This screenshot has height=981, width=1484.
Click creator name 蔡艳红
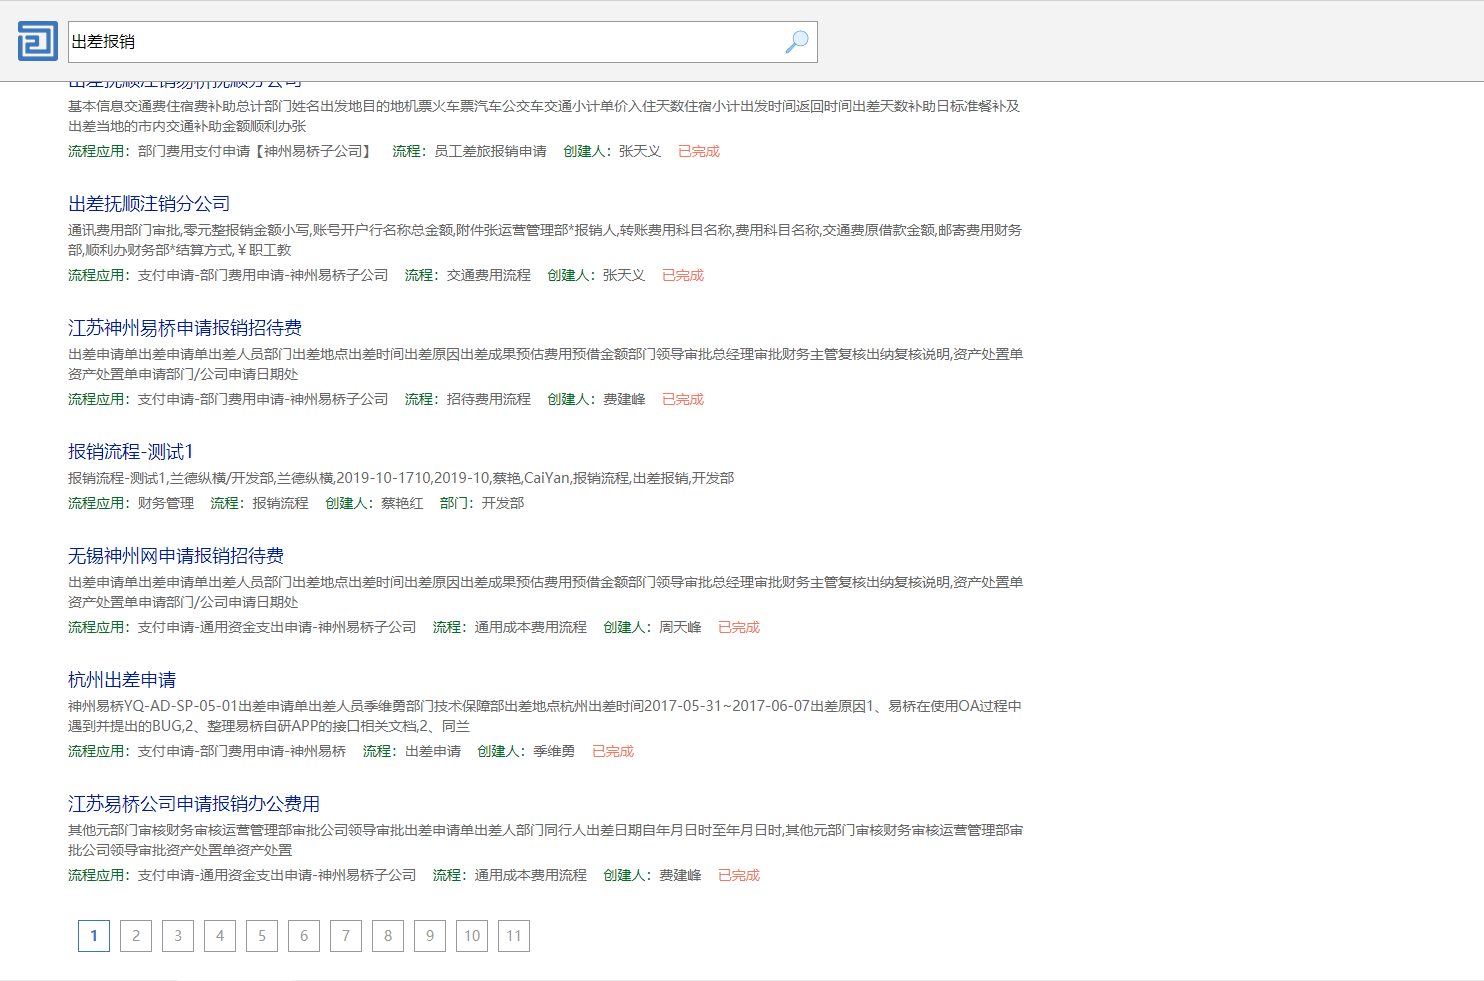tap(402, 503)
